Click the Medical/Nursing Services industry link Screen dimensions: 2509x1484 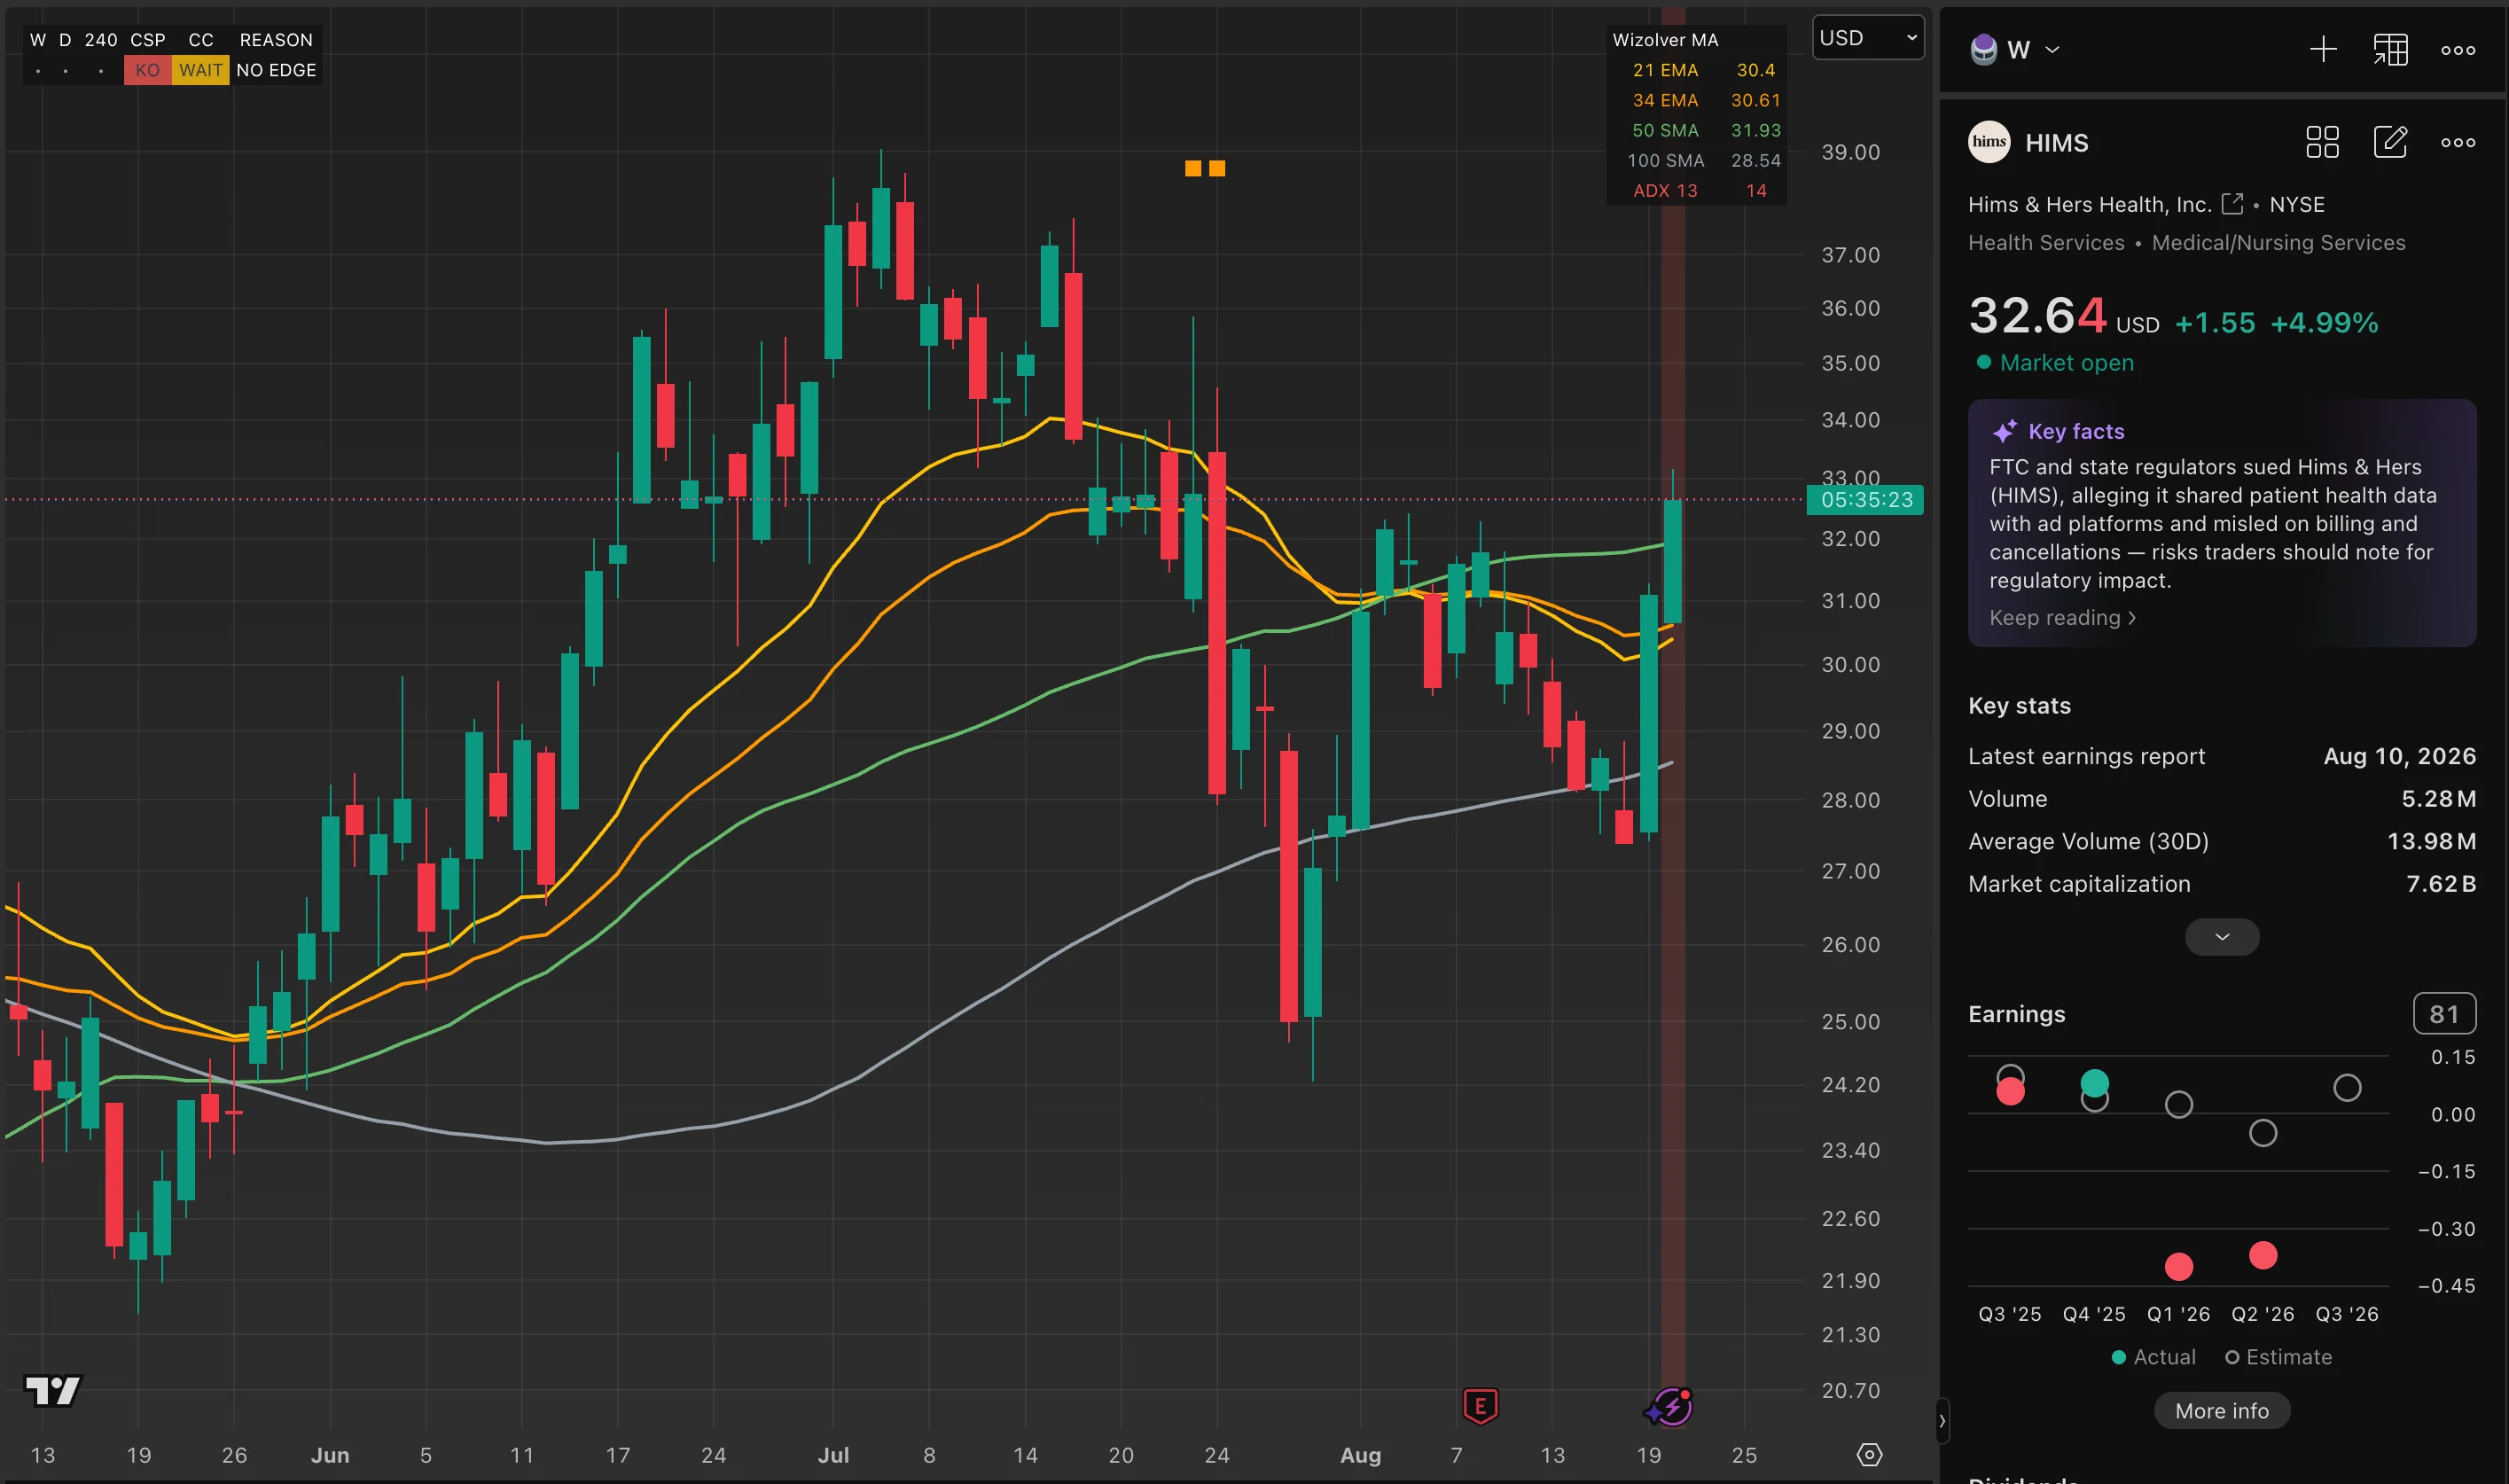point(2278,242)
